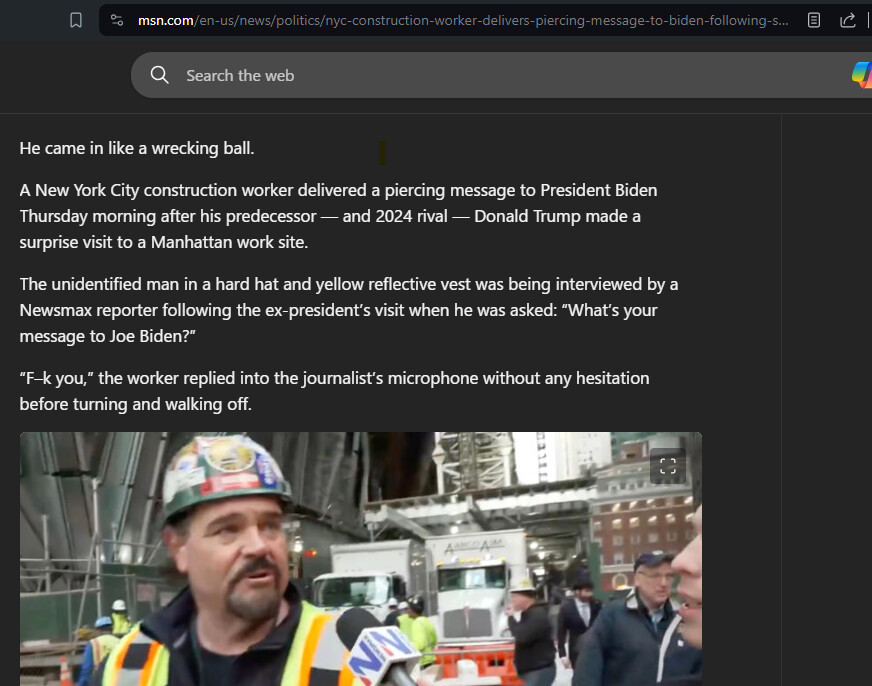Click the msn.com URL in address bar
Image resolution: width=872 pixels, height=686 pixels.
coord(463,21)
